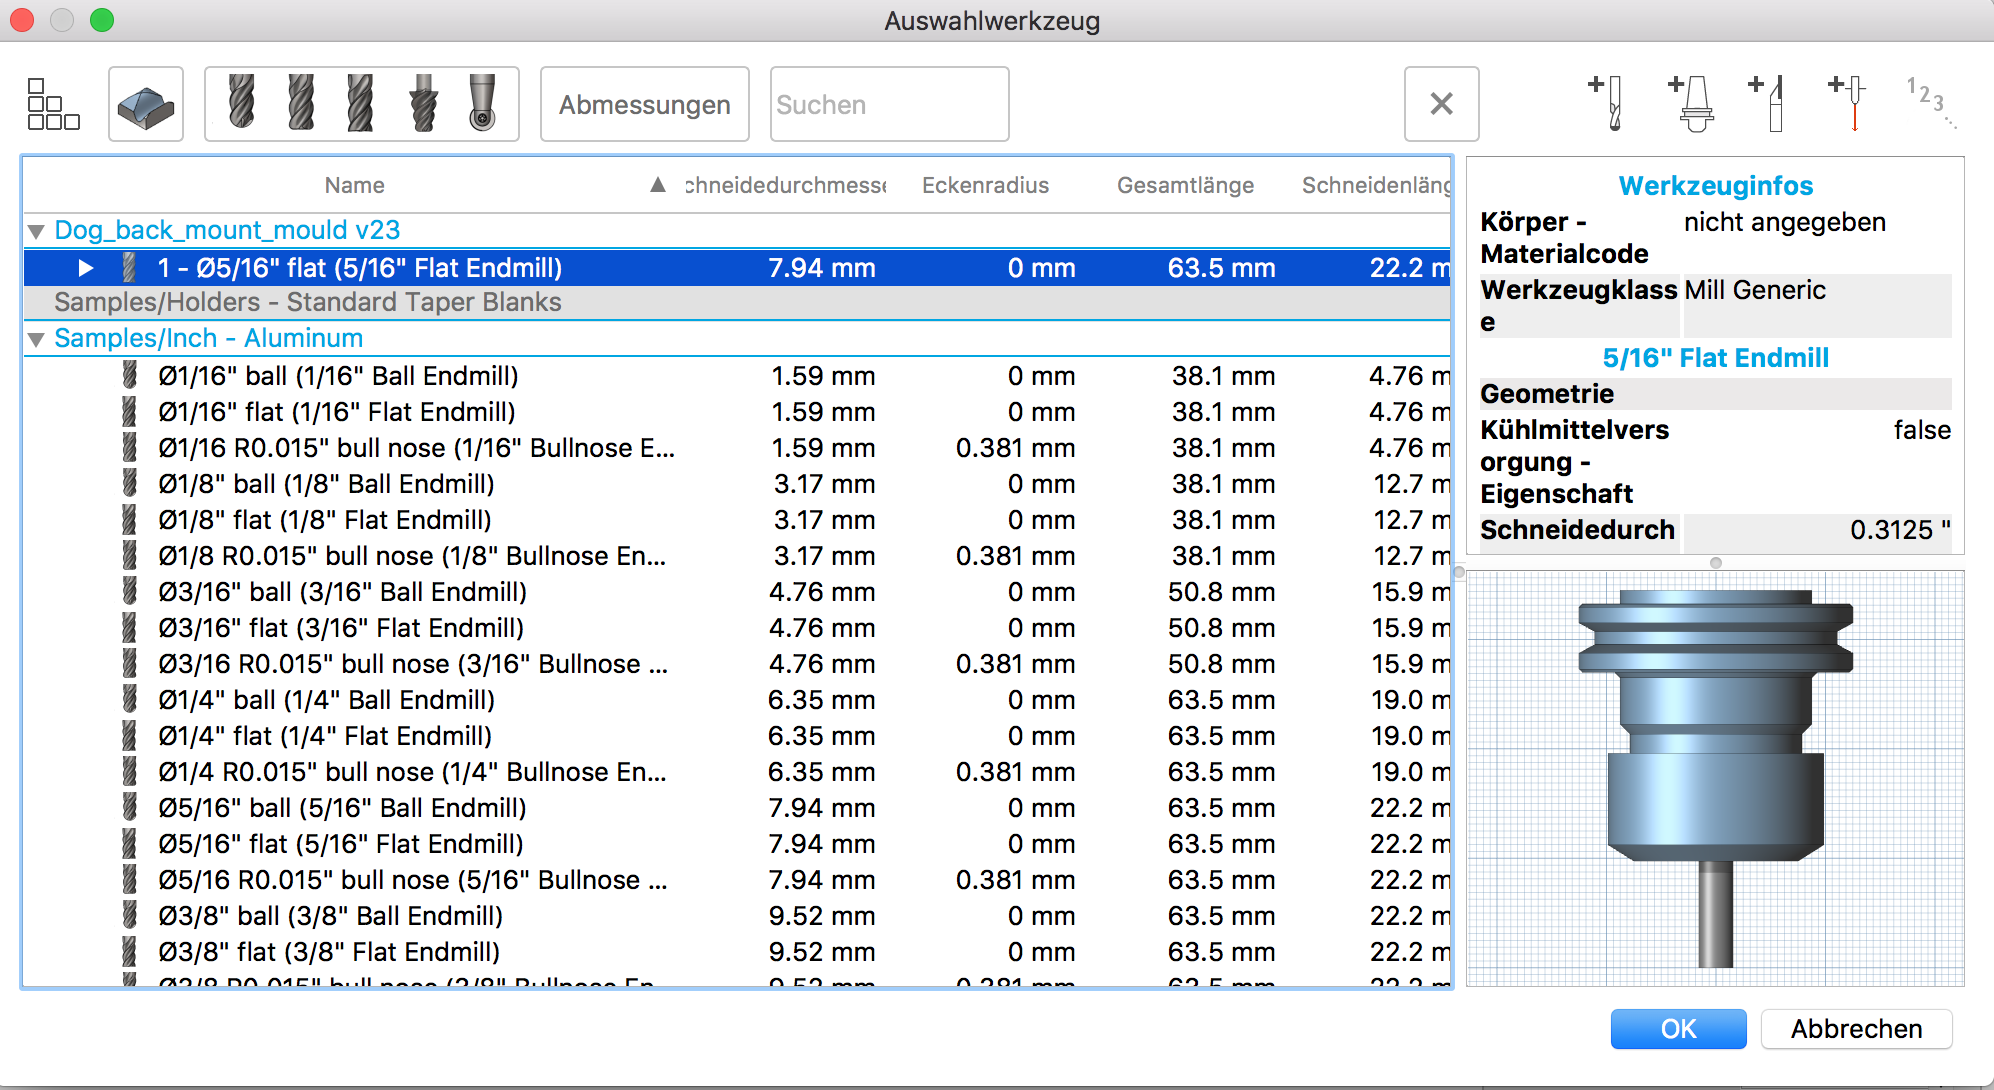Collapse Dog_back_mount_mould v23 group
Image resolution: width=1994 pixels, height=1090 pixels.
pyautogui.click(x=37, y=232)
